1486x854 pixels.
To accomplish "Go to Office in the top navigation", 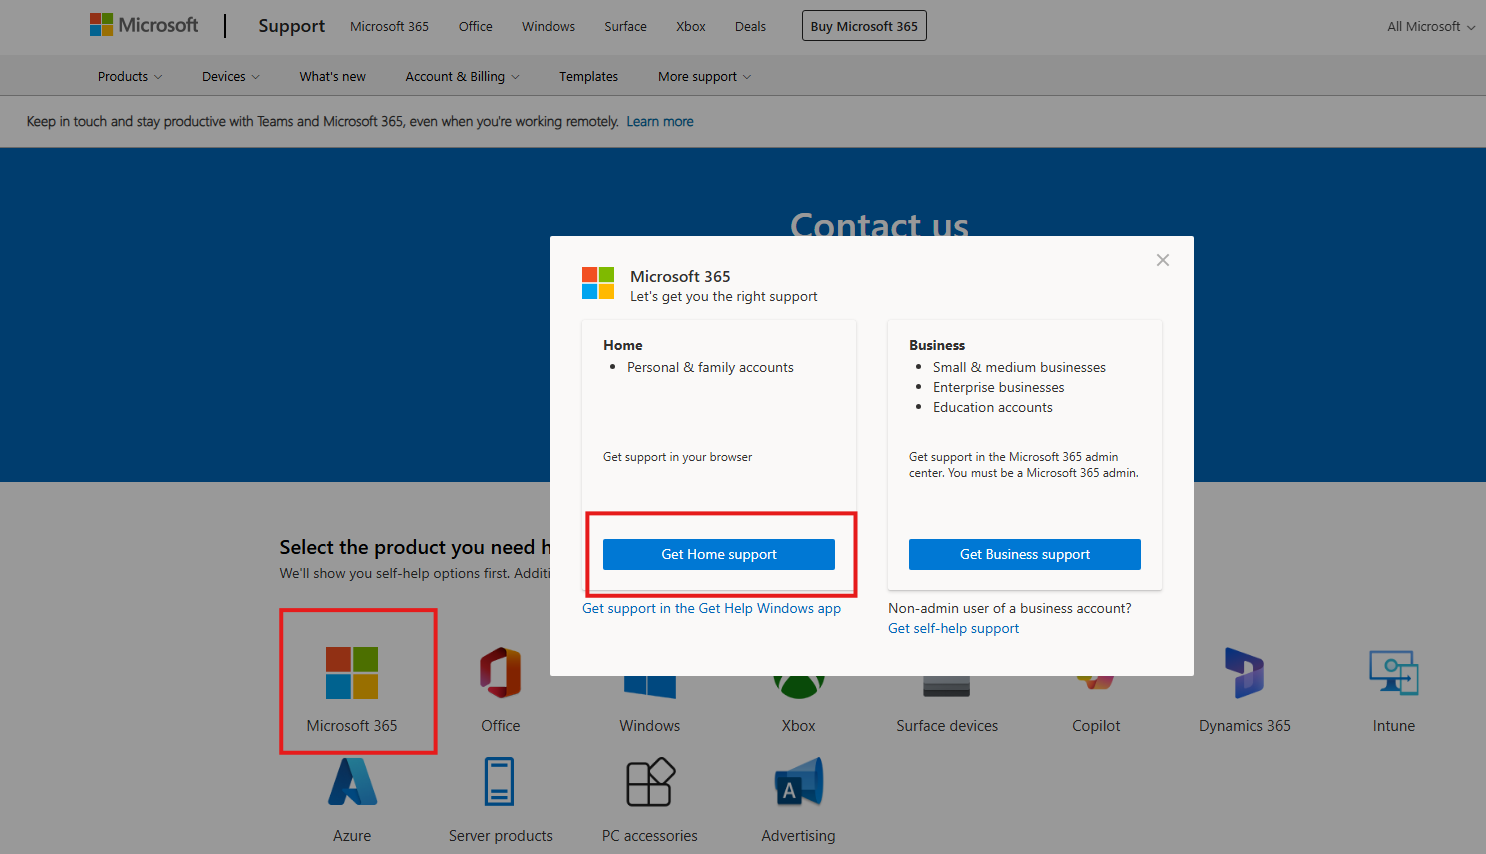I will pos(476,27).
